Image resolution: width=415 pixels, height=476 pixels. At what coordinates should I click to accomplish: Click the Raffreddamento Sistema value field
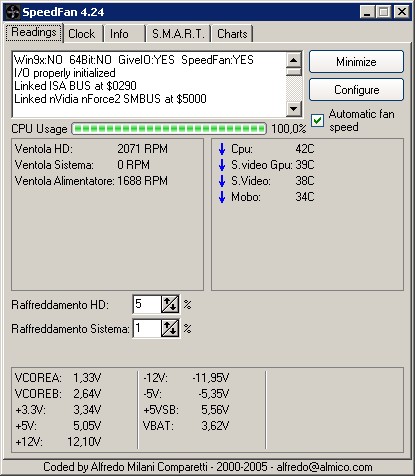[147, 328]
